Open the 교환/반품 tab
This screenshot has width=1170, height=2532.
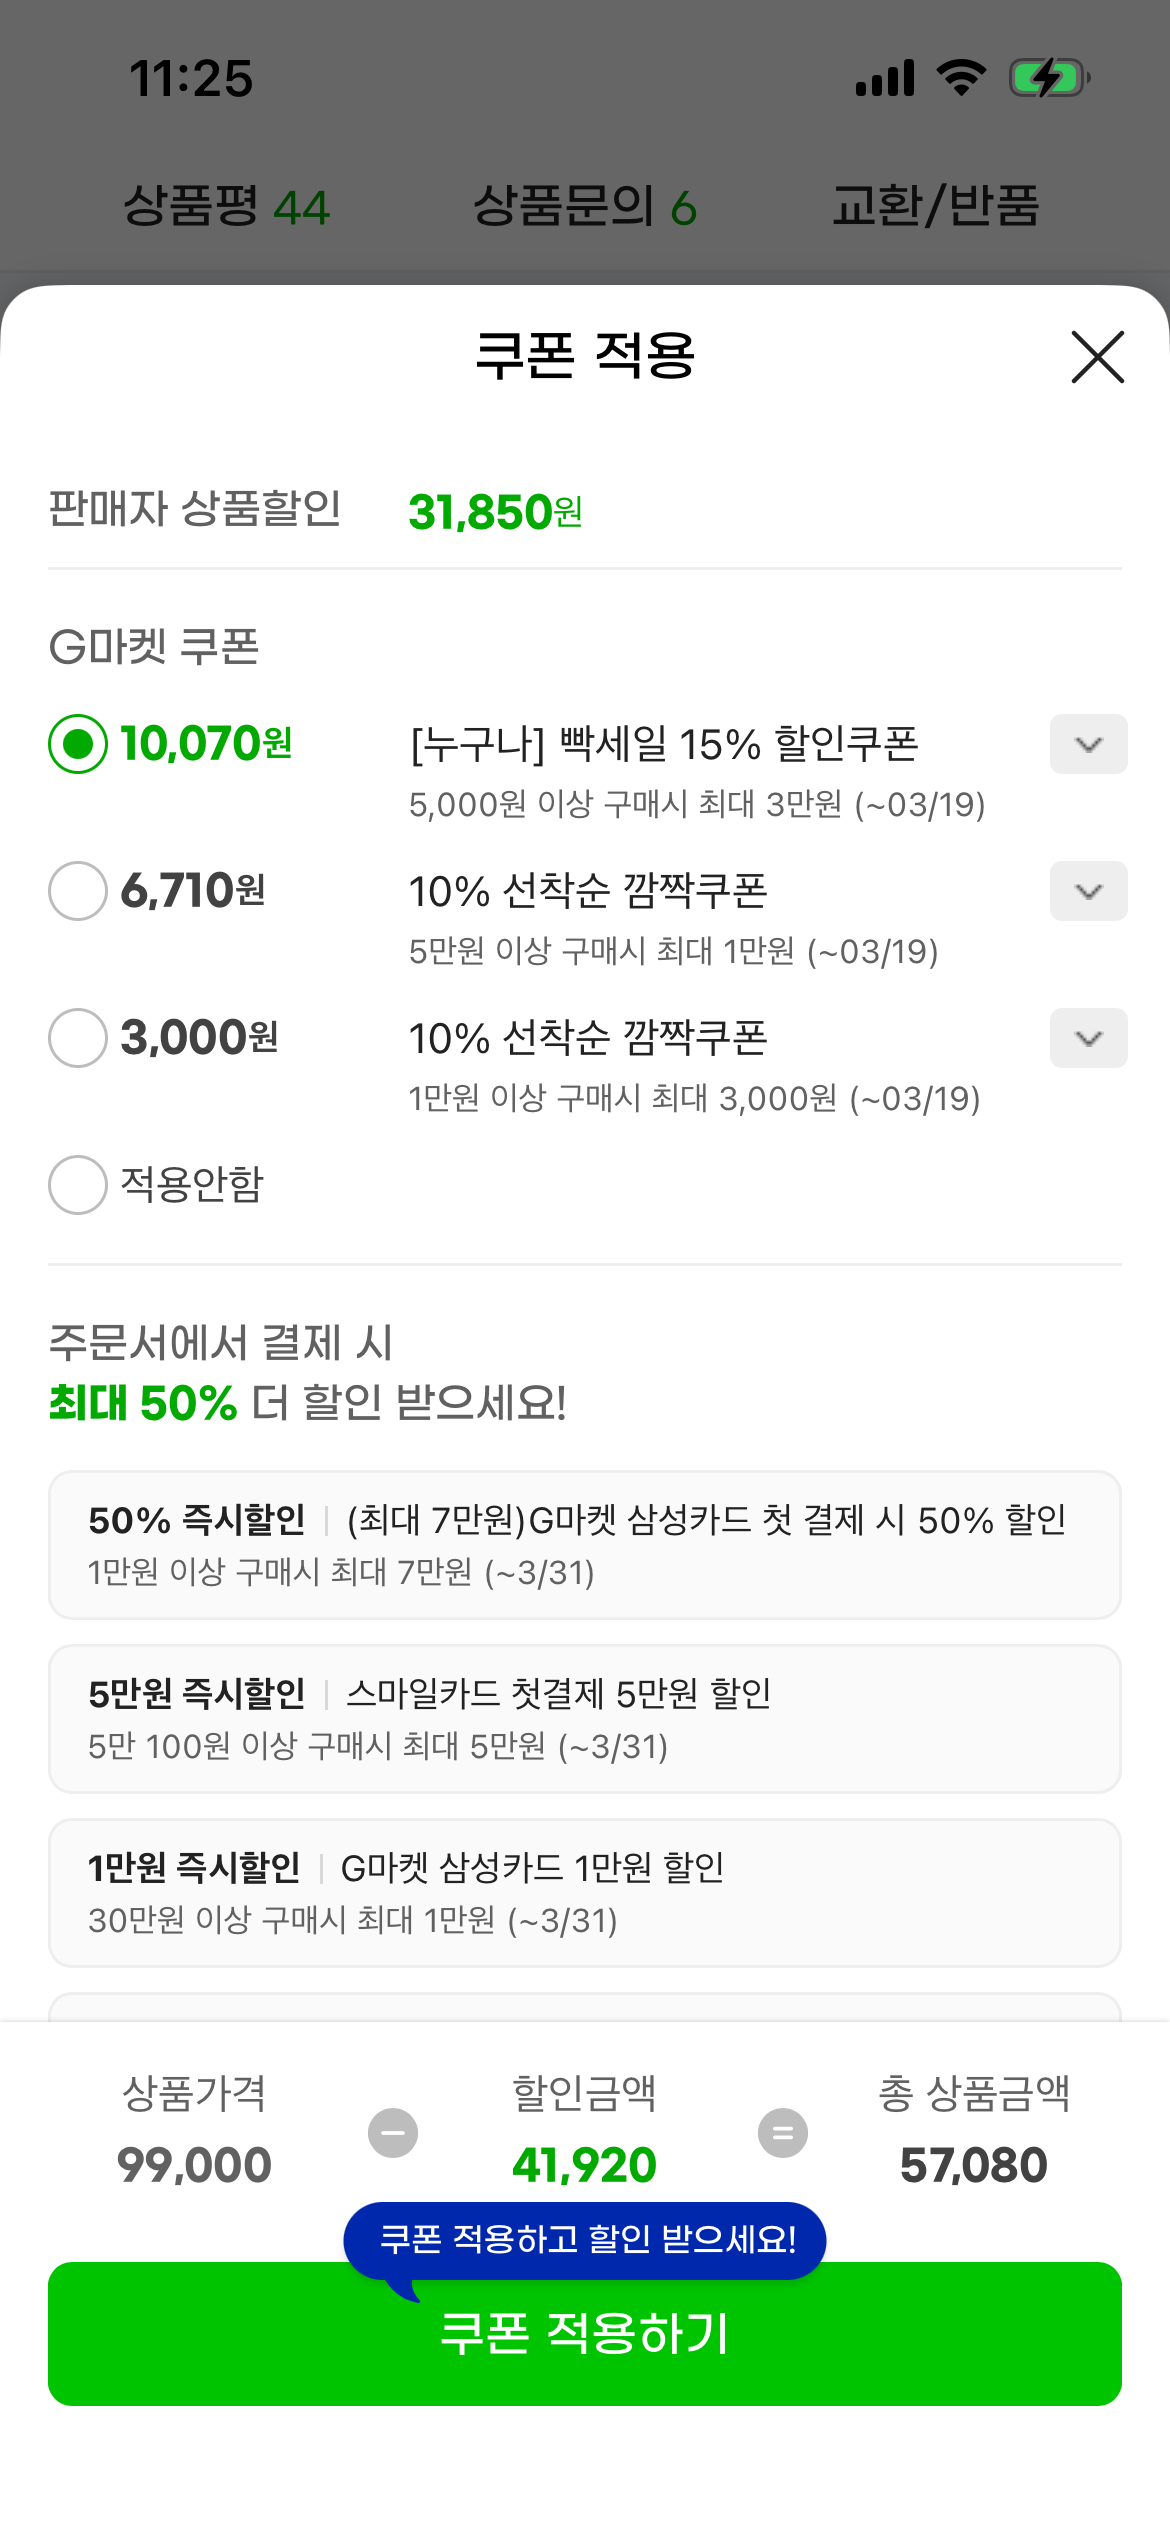[936, 207]
